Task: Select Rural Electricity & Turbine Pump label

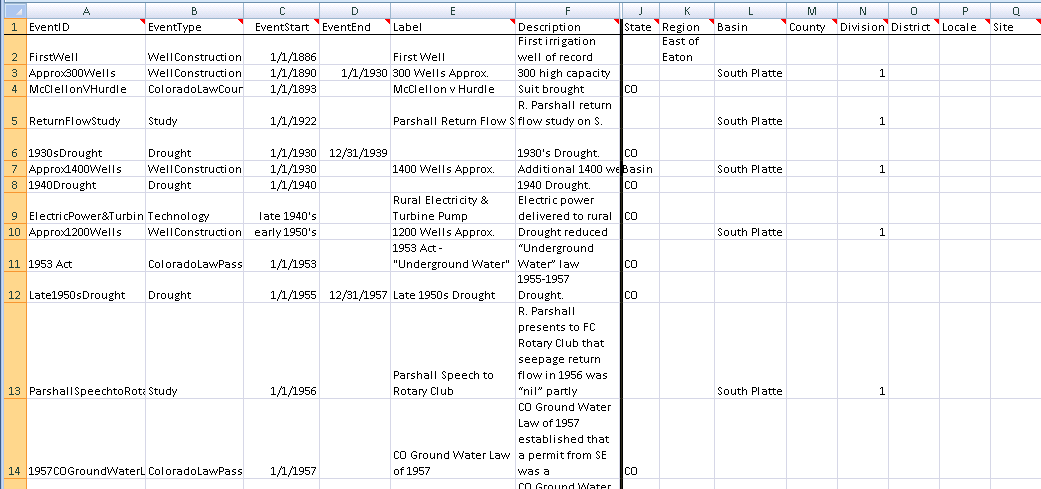Action: 453,208
